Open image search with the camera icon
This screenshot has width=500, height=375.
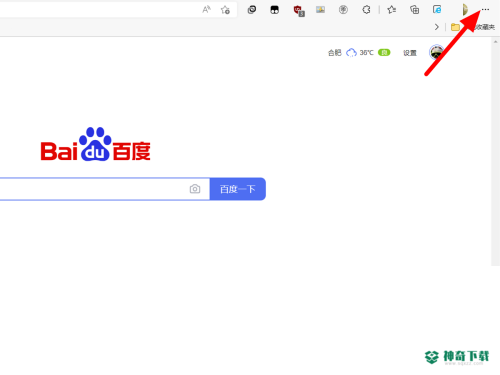[x=195, y=189]
